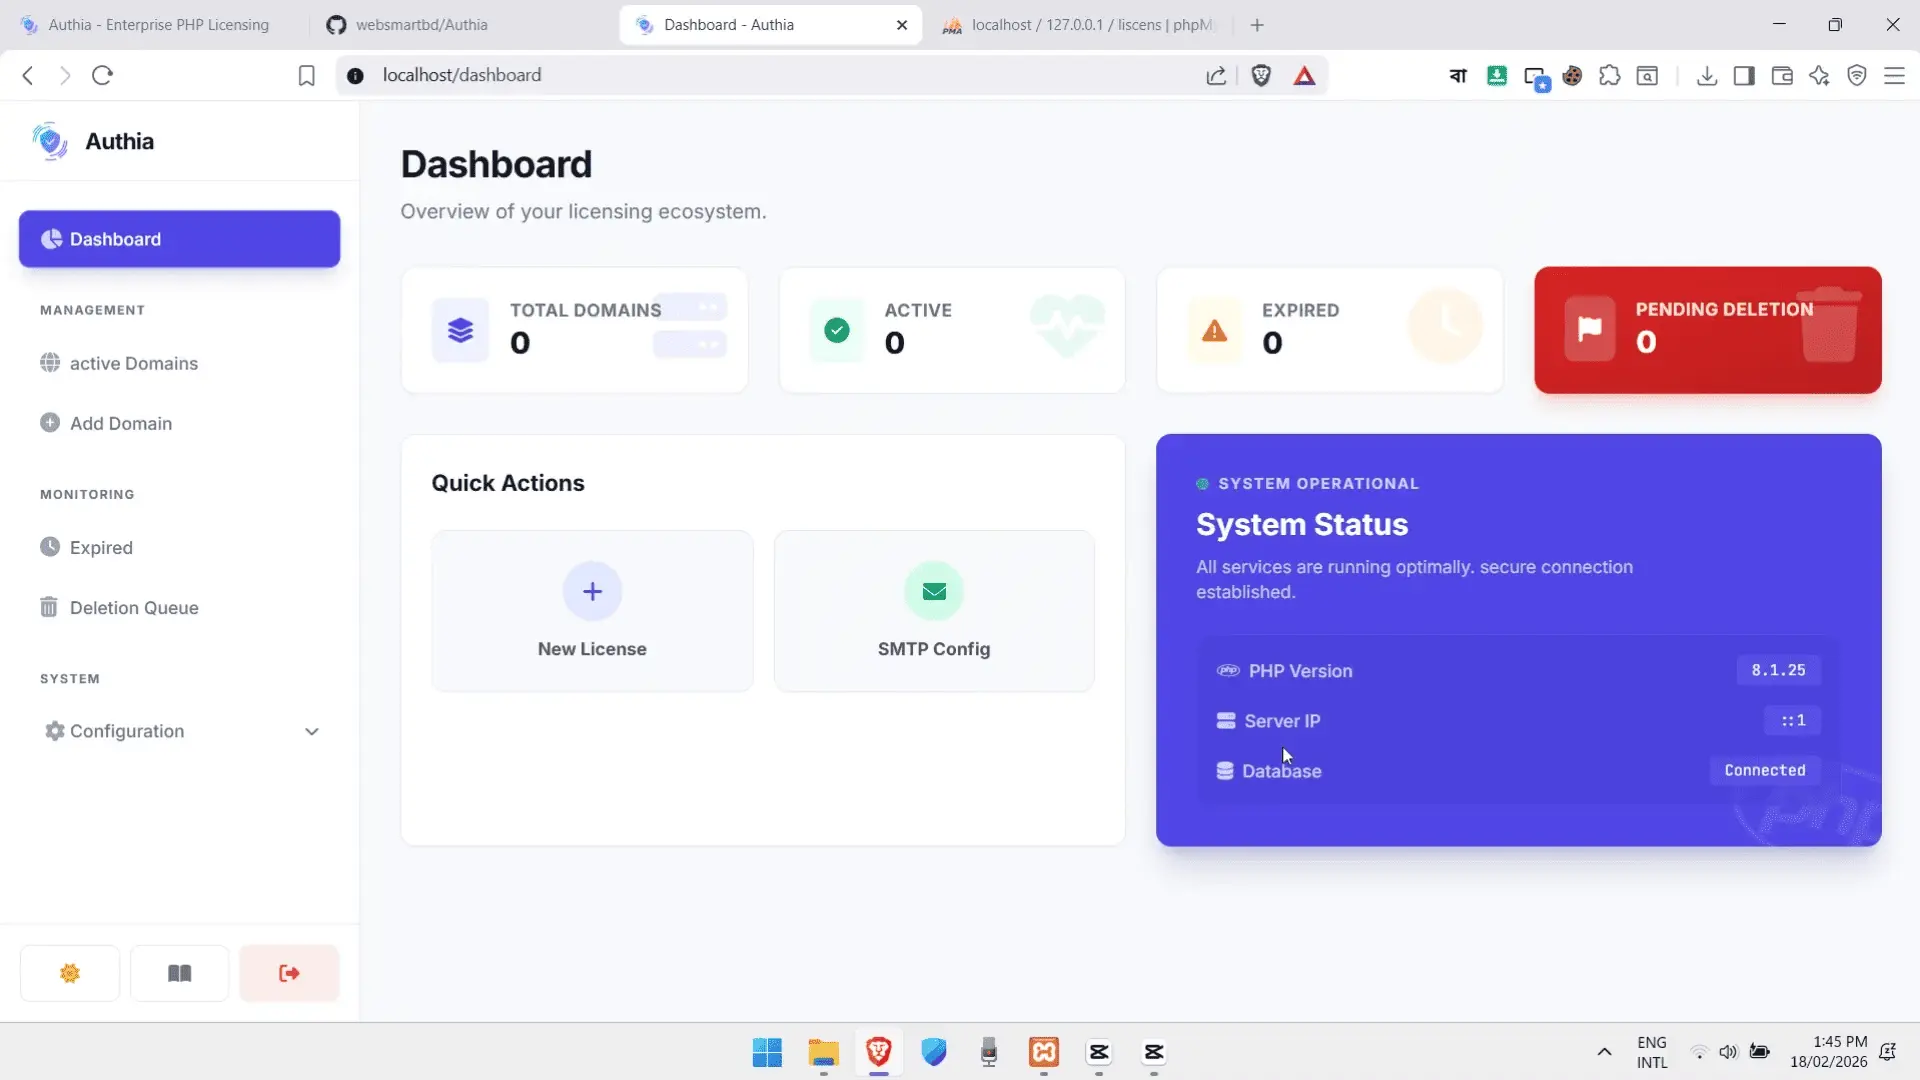The width and height of the screenshot is (1920, 1080).
Task: Click the New License quick action
Action: pyautogui.click(x=591, y=610)
